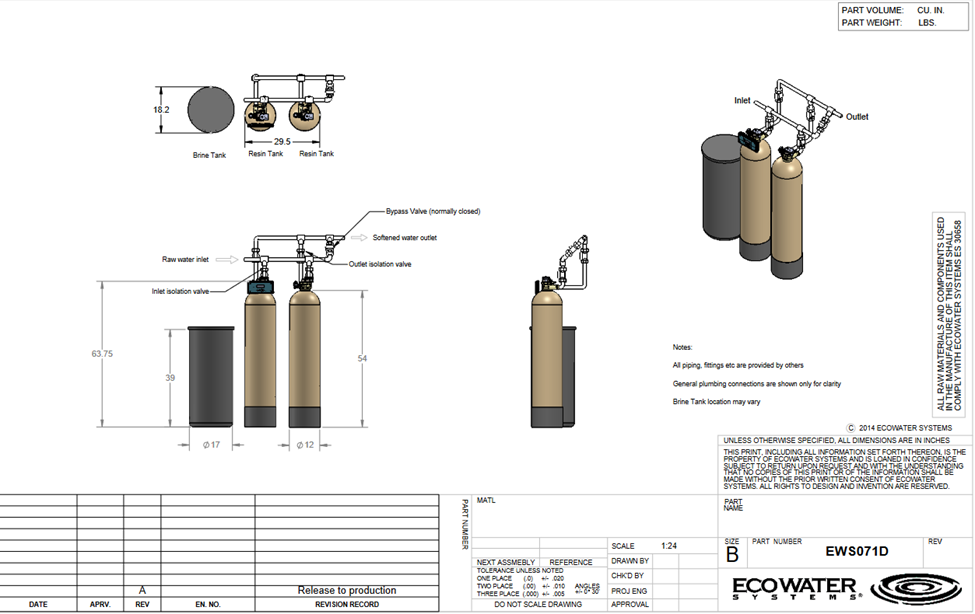The width and height of the screenshot is (975, 614).
Task: Click the EcoWater Systems swirl logo
Action: tap(918, 587)
